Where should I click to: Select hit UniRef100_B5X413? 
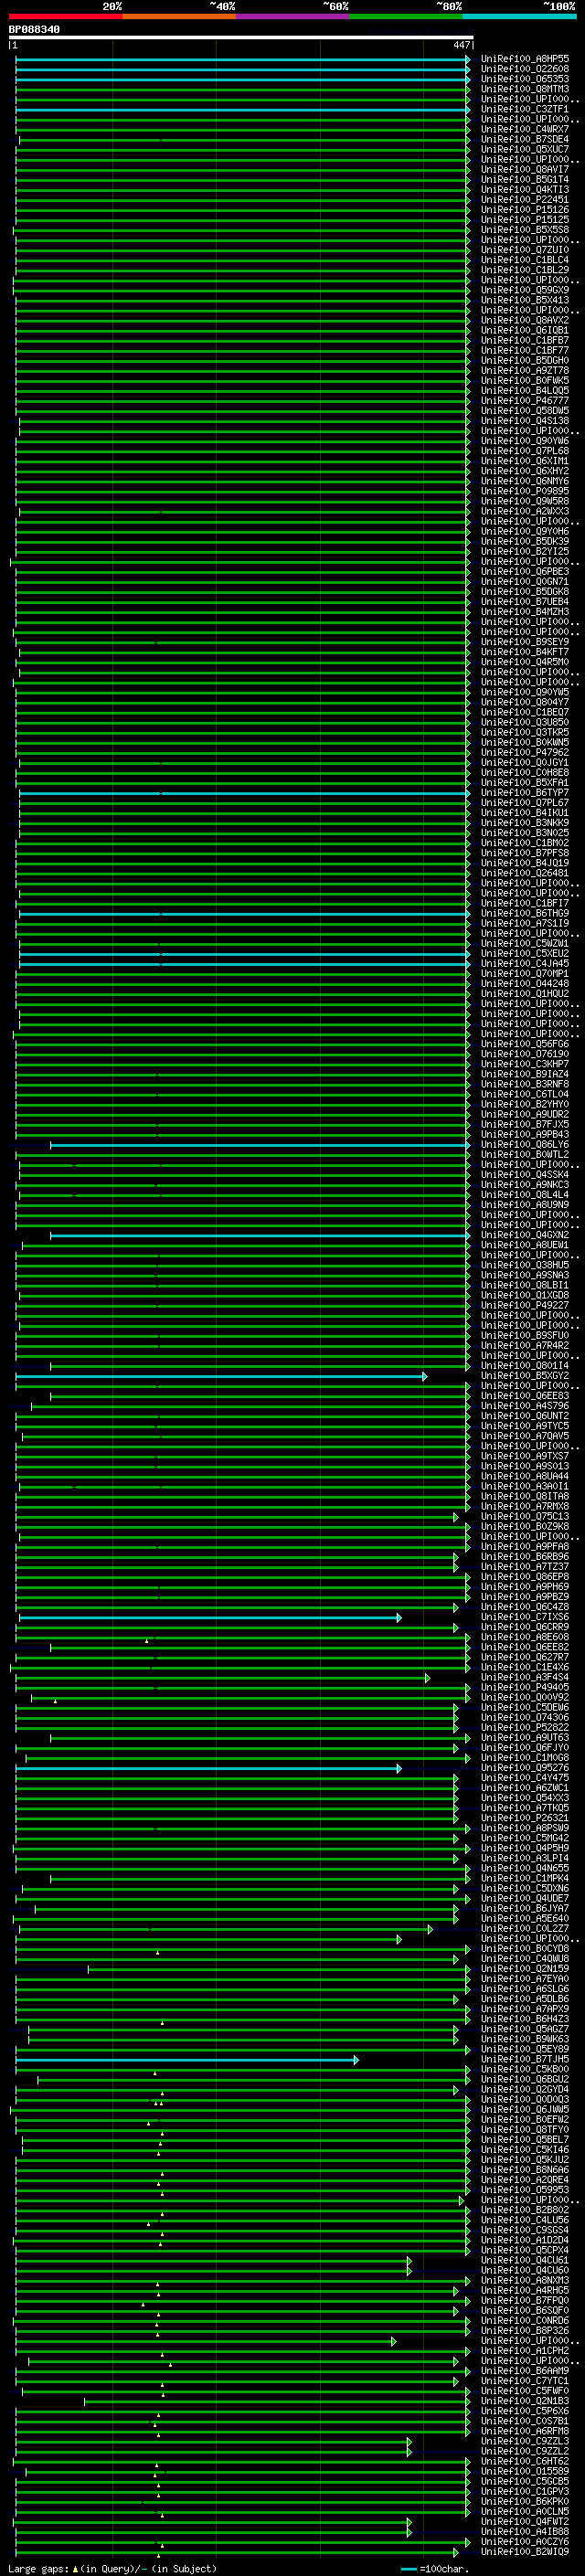pyautogui.click(x=525, y=300)
